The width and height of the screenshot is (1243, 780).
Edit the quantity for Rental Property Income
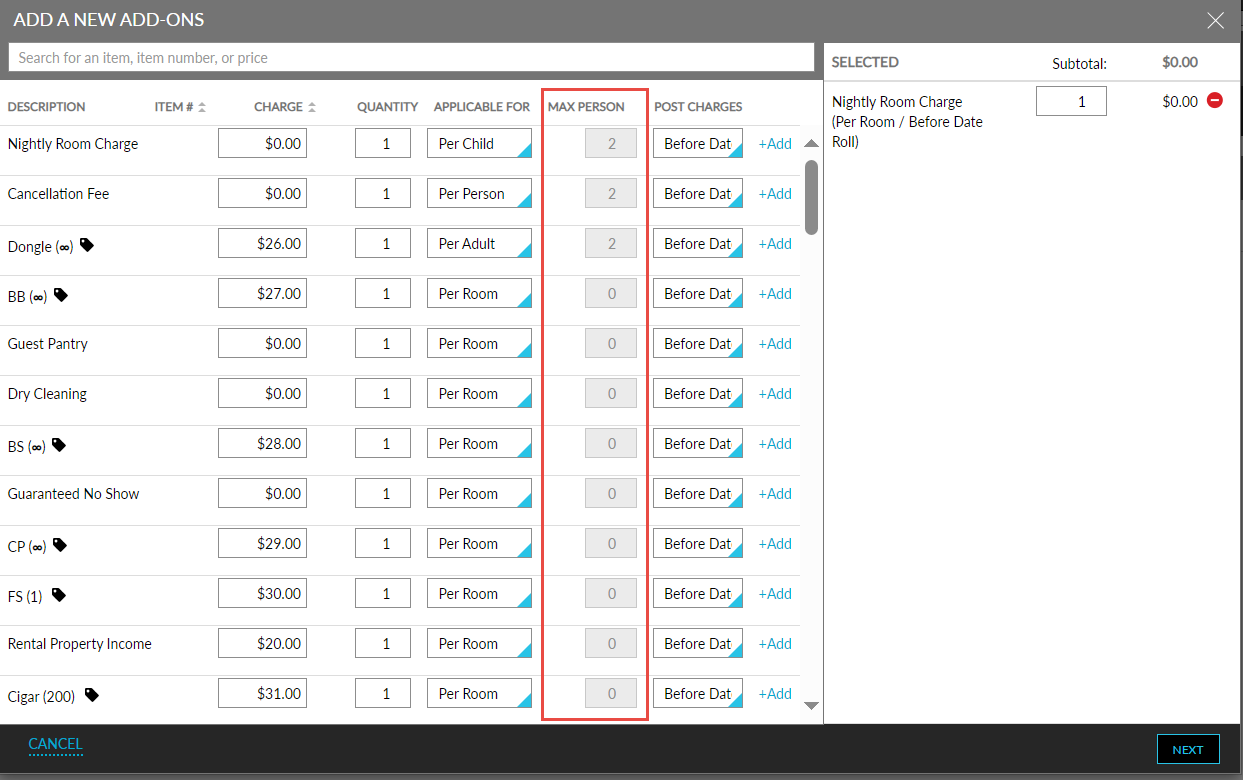point(383,643)
